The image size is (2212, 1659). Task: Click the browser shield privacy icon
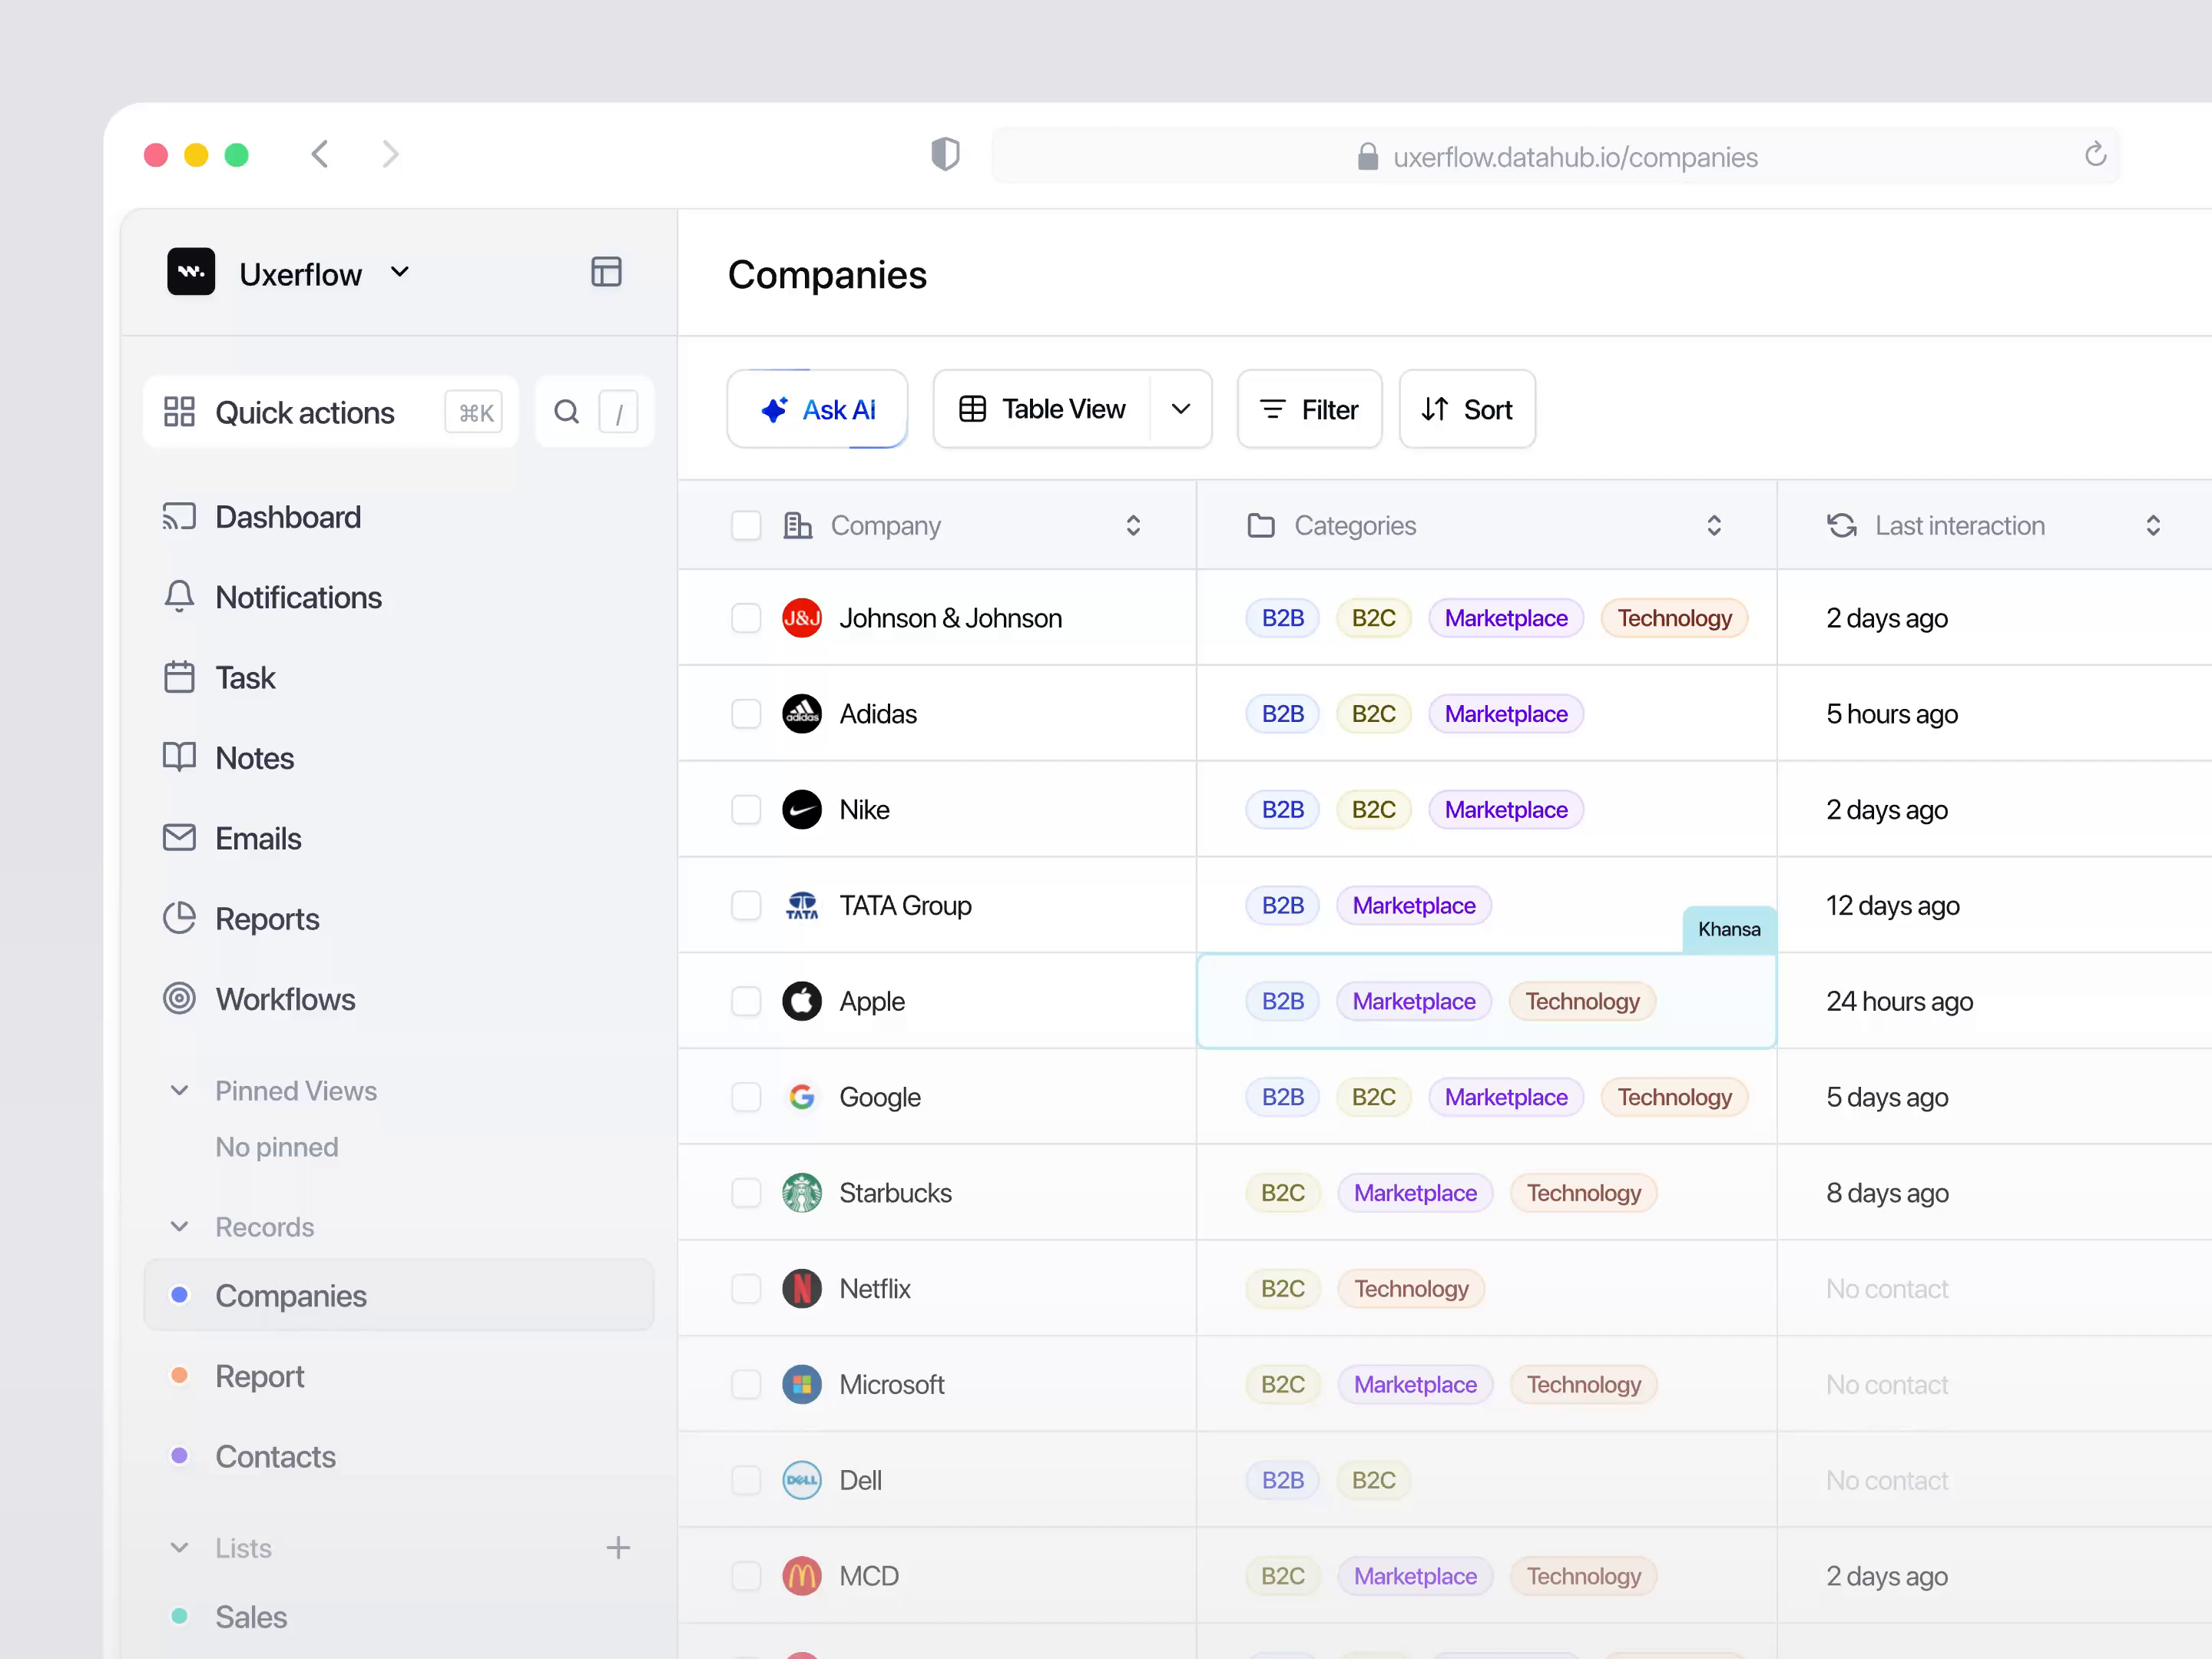tap(945, 154)
